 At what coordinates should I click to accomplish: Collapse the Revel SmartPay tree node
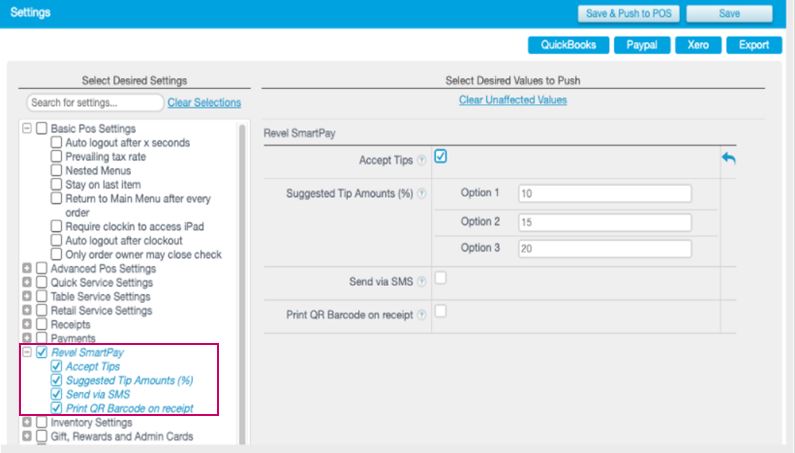(27, 353)
